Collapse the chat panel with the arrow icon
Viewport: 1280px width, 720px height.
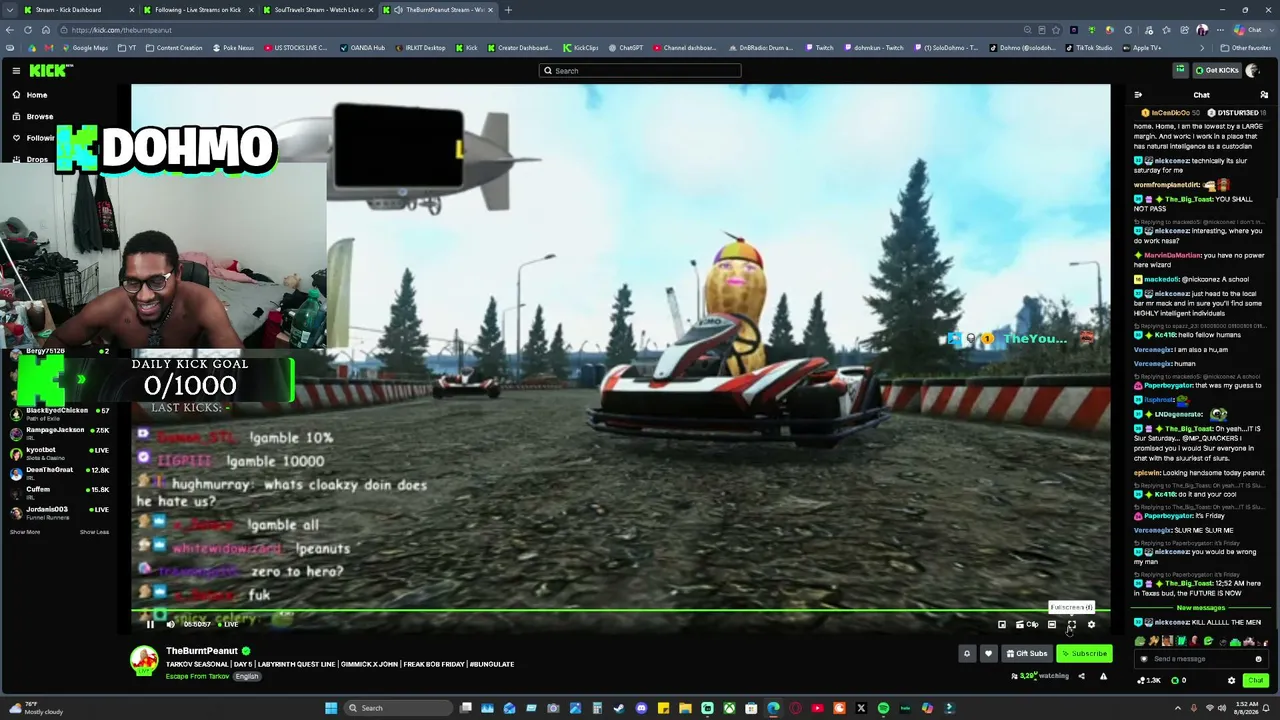(x=1138, y=95)
